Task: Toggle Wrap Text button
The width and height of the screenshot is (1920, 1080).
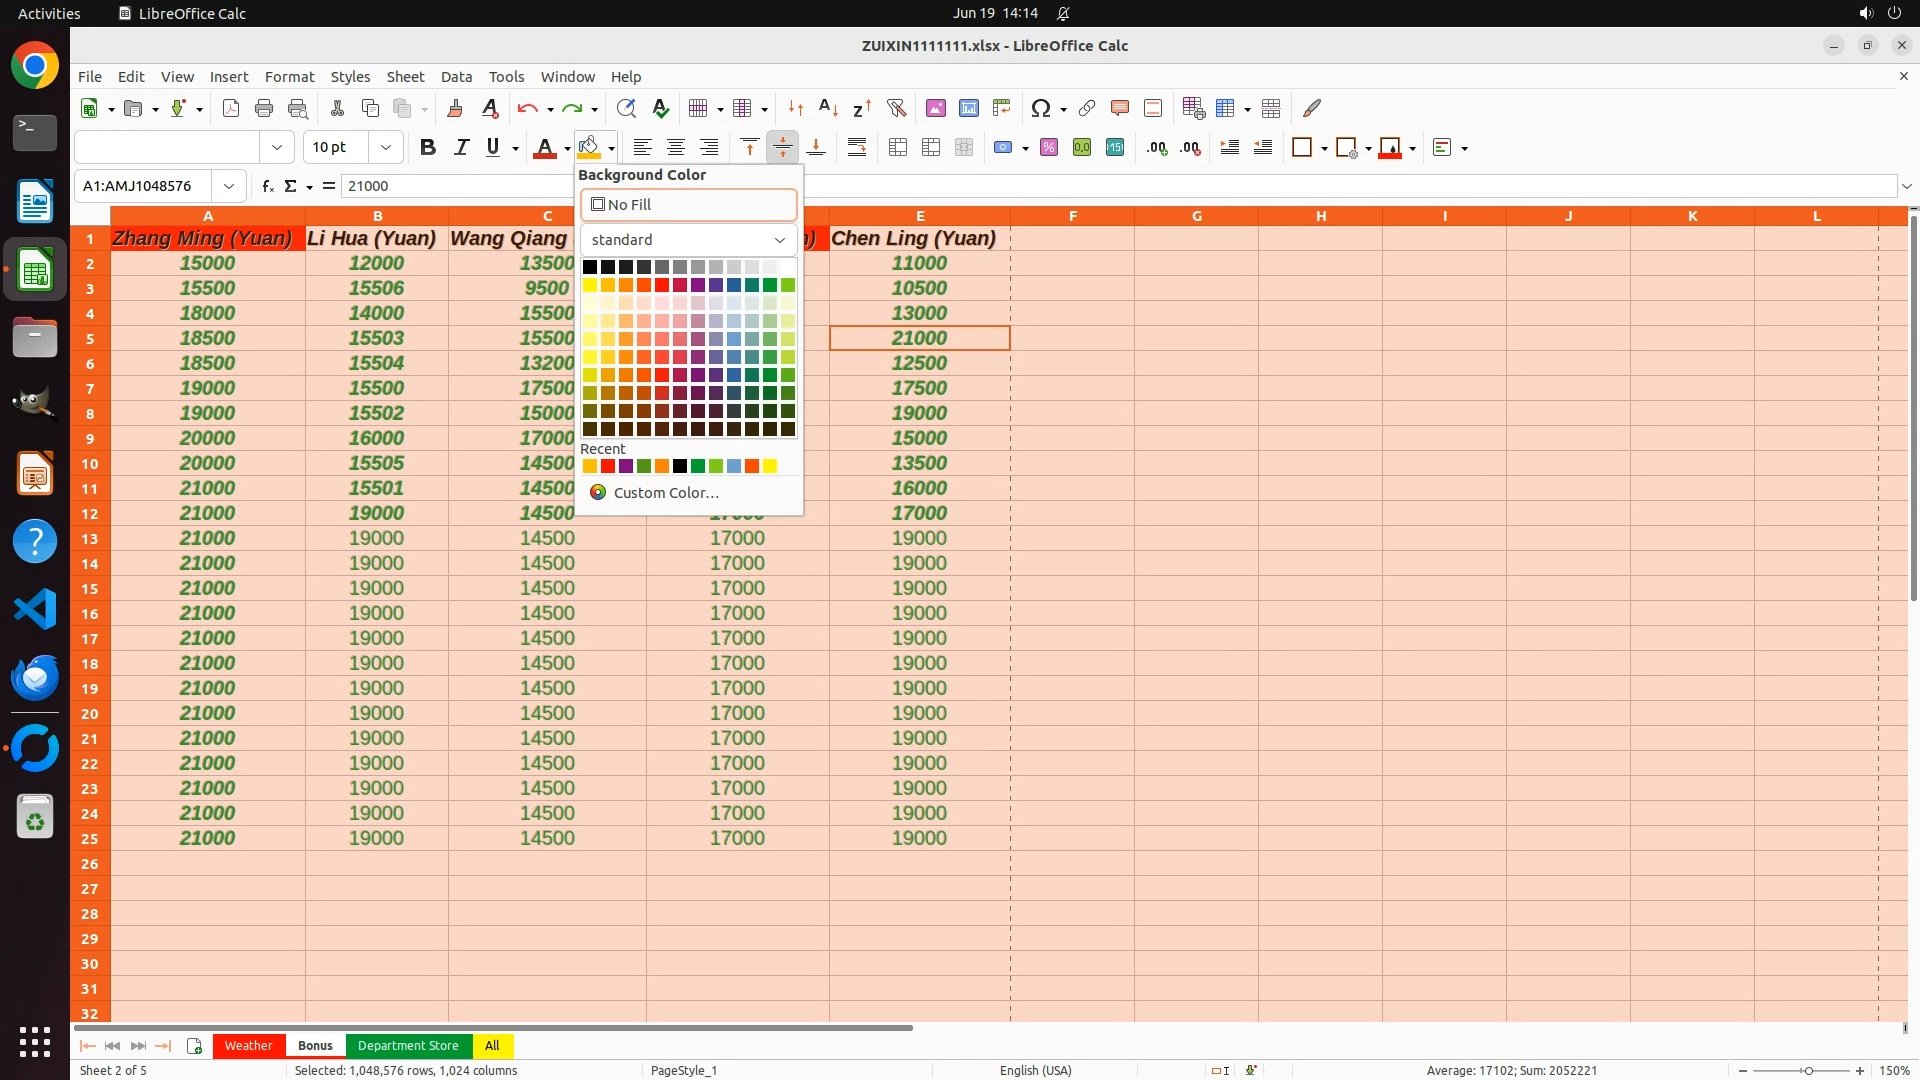Action: (x=857, y=148)
